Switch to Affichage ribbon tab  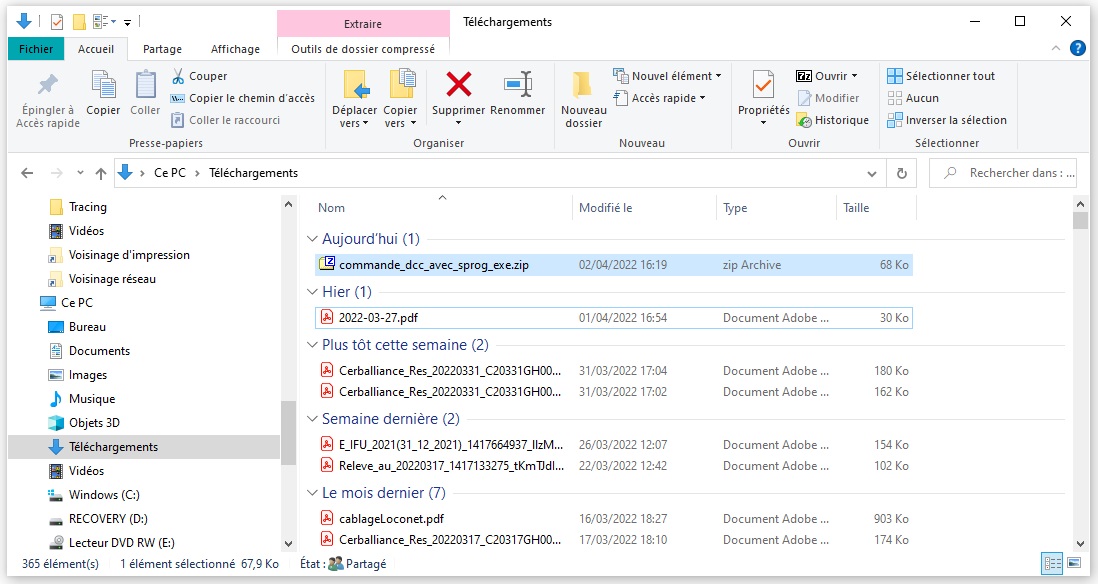pyautogui.click(x=235, y=49)
